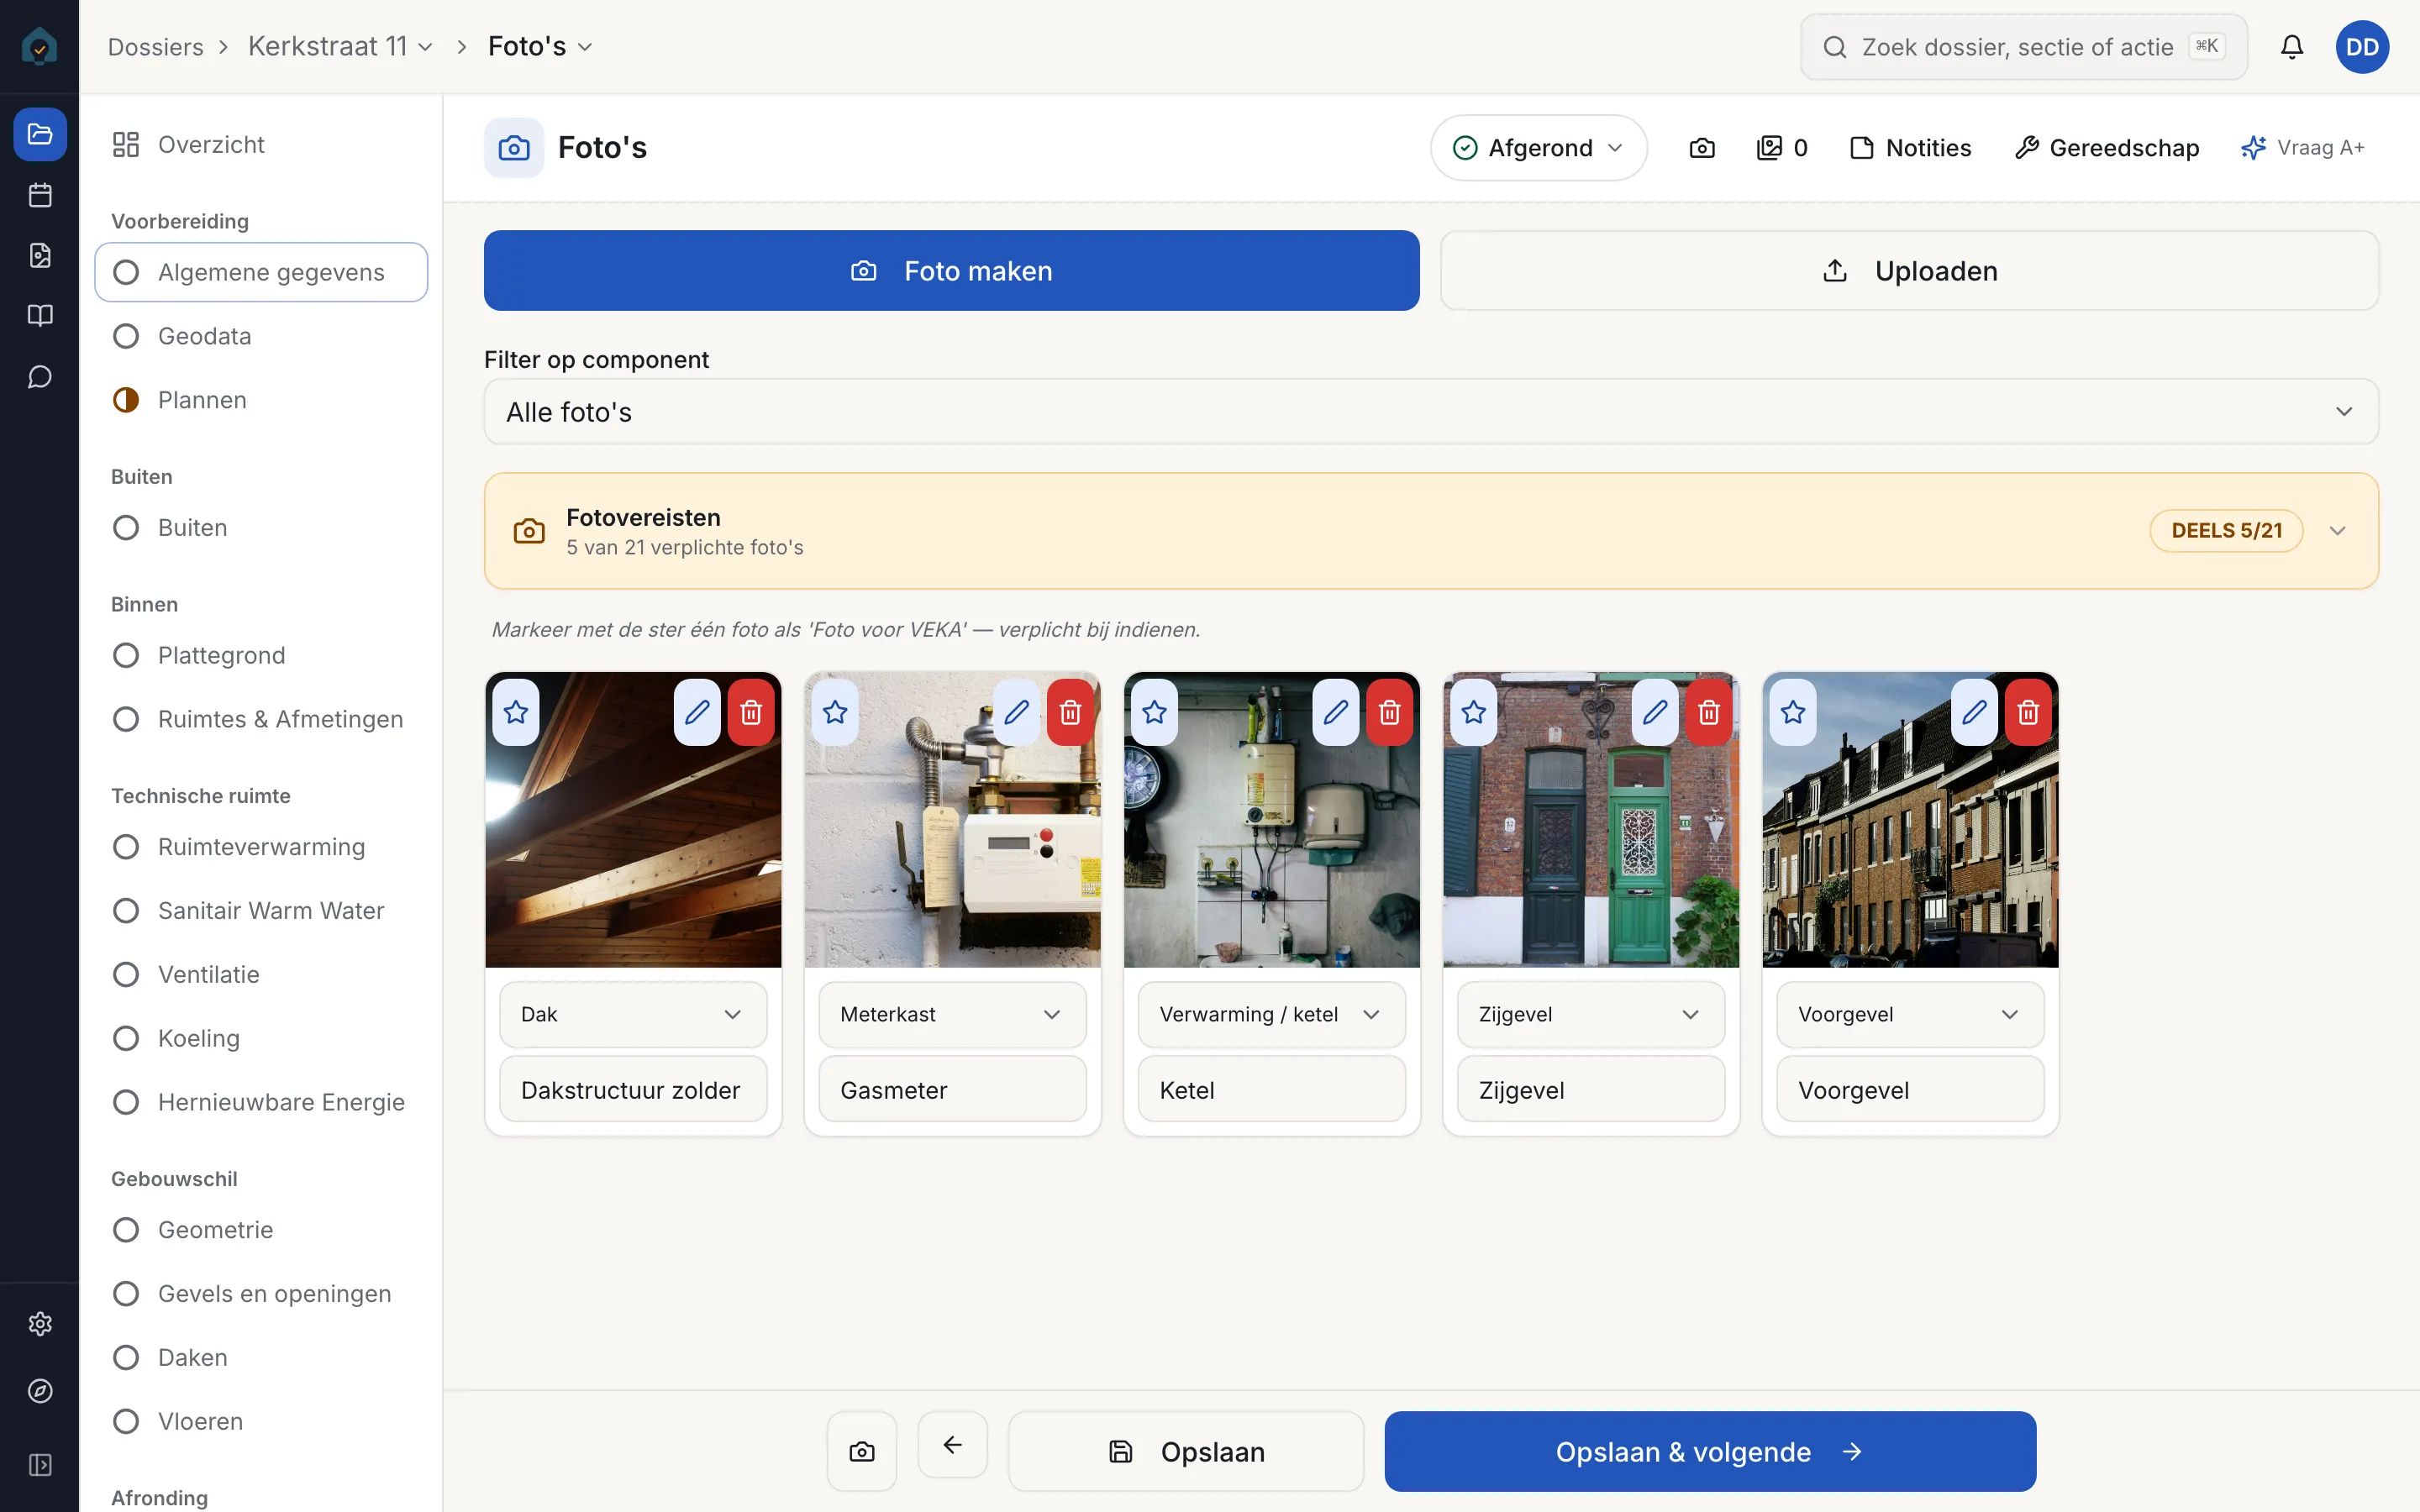Open Afgerond status dropdown
The width and height of the screenshot is (2420, 1512).
(x=1538, y=148)
